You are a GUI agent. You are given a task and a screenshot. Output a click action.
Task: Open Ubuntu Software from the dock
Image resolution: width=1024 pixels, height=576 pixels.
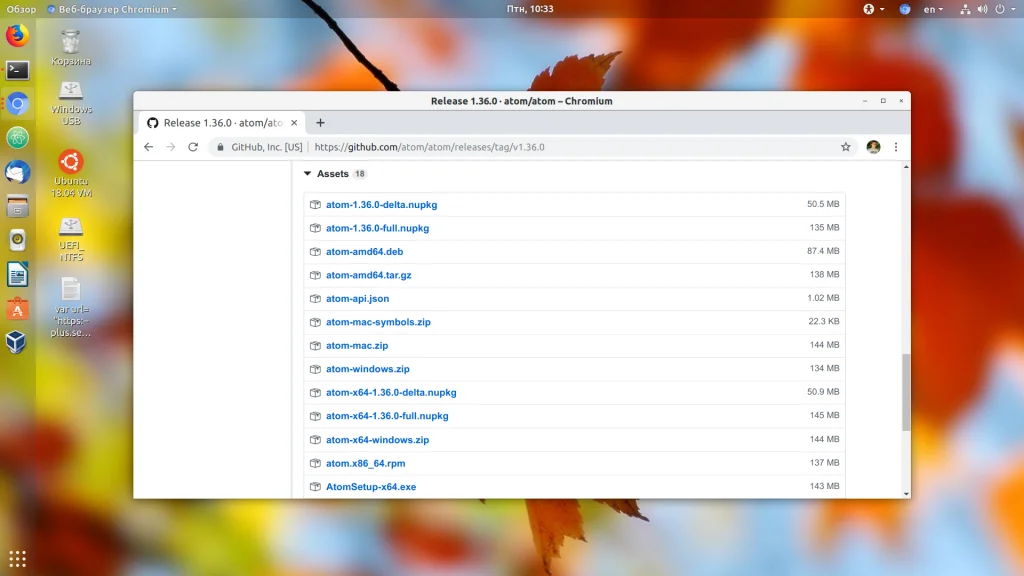[x=18, y=309]
